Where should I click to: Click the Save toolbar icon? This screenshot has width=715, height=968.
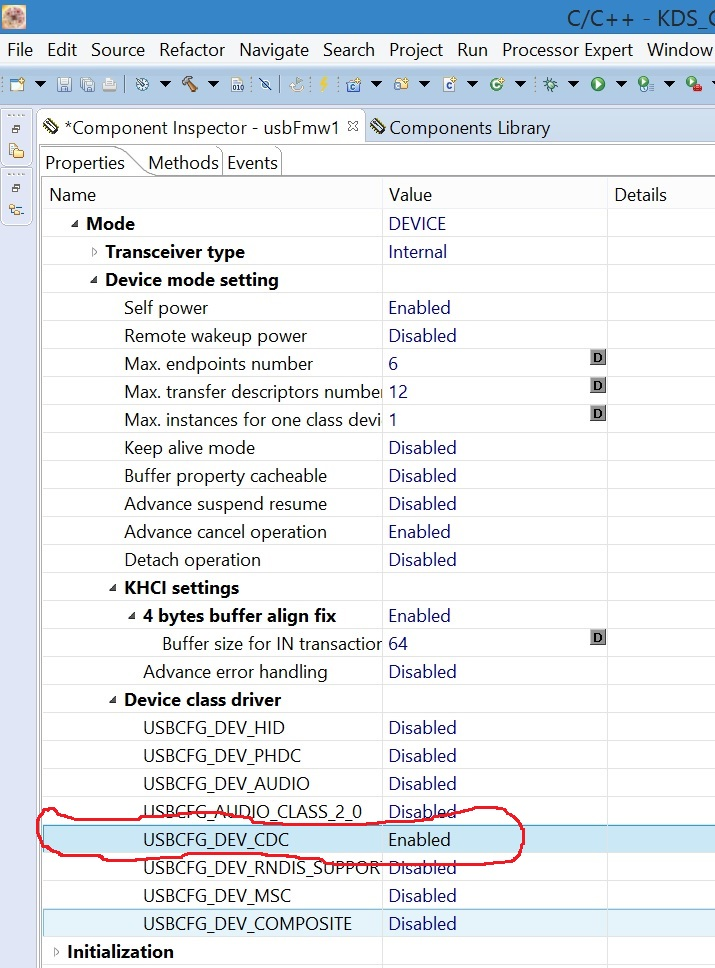(x=64, y=84)
